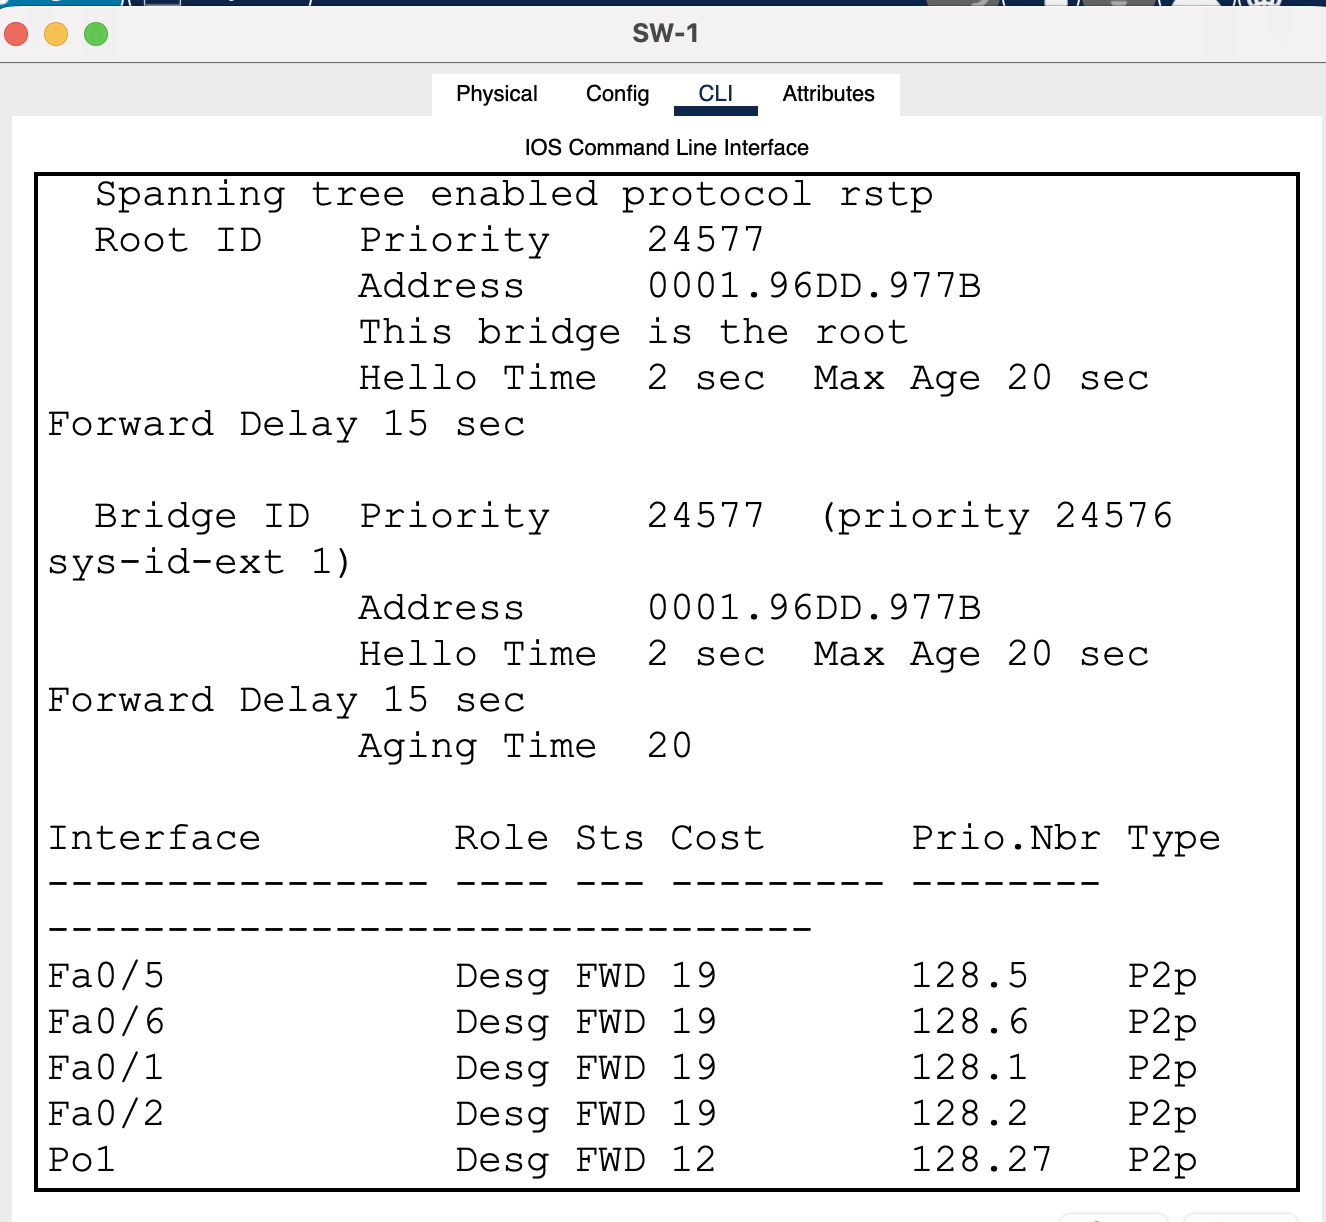Switch to the Physical tab
Image resolution: width=1326 pixels, height=1222 pixels.
[496, 94]
